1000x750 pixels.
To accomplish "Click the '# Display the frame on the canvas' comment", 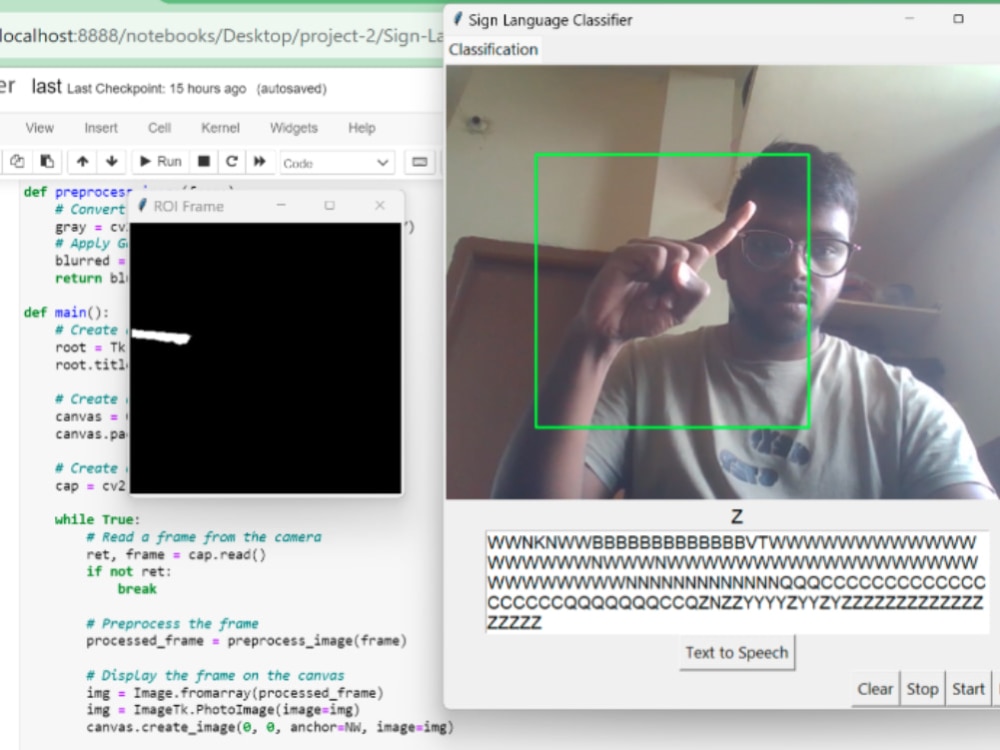I will coord(215,675).
